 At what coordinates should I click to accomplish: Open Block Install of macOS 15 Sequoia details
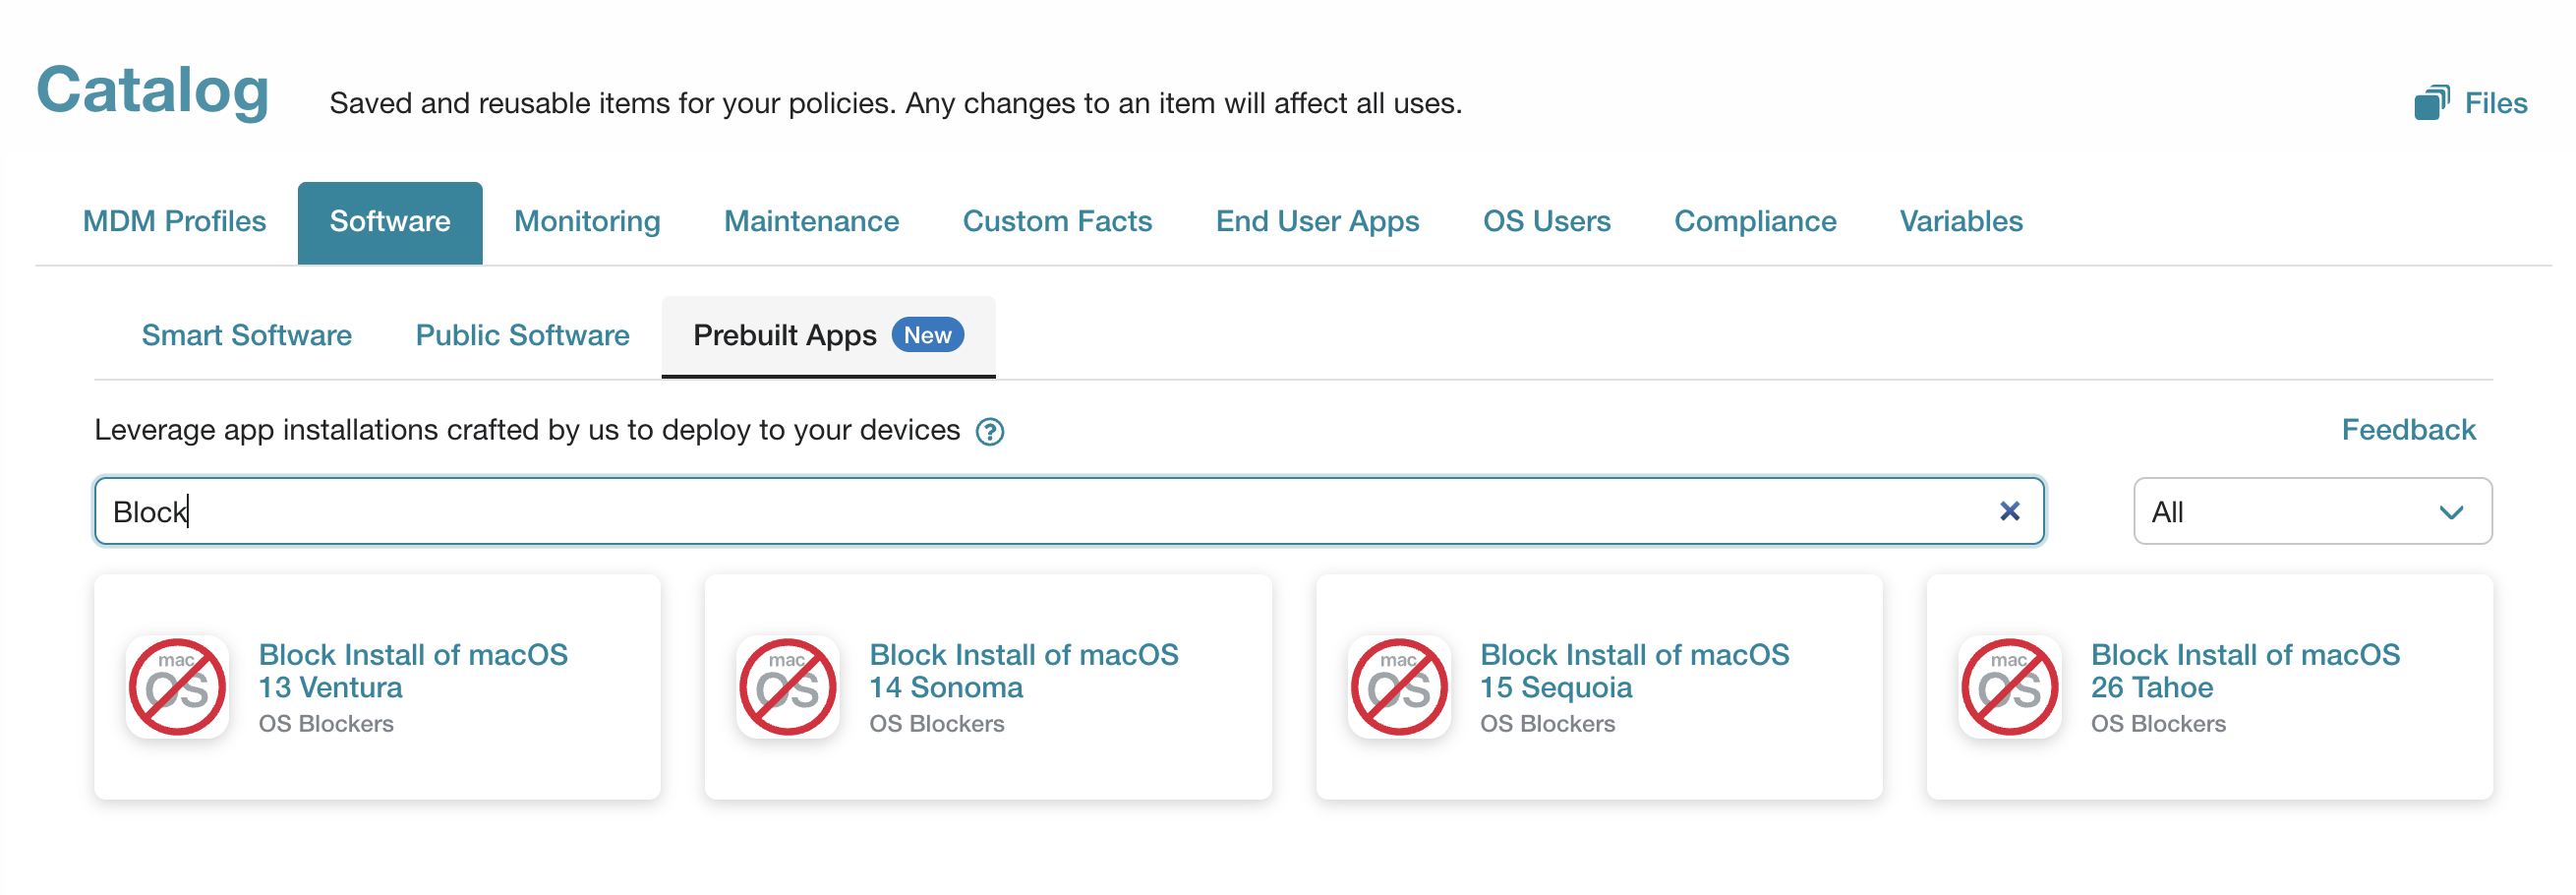(x=1634, y=670)
